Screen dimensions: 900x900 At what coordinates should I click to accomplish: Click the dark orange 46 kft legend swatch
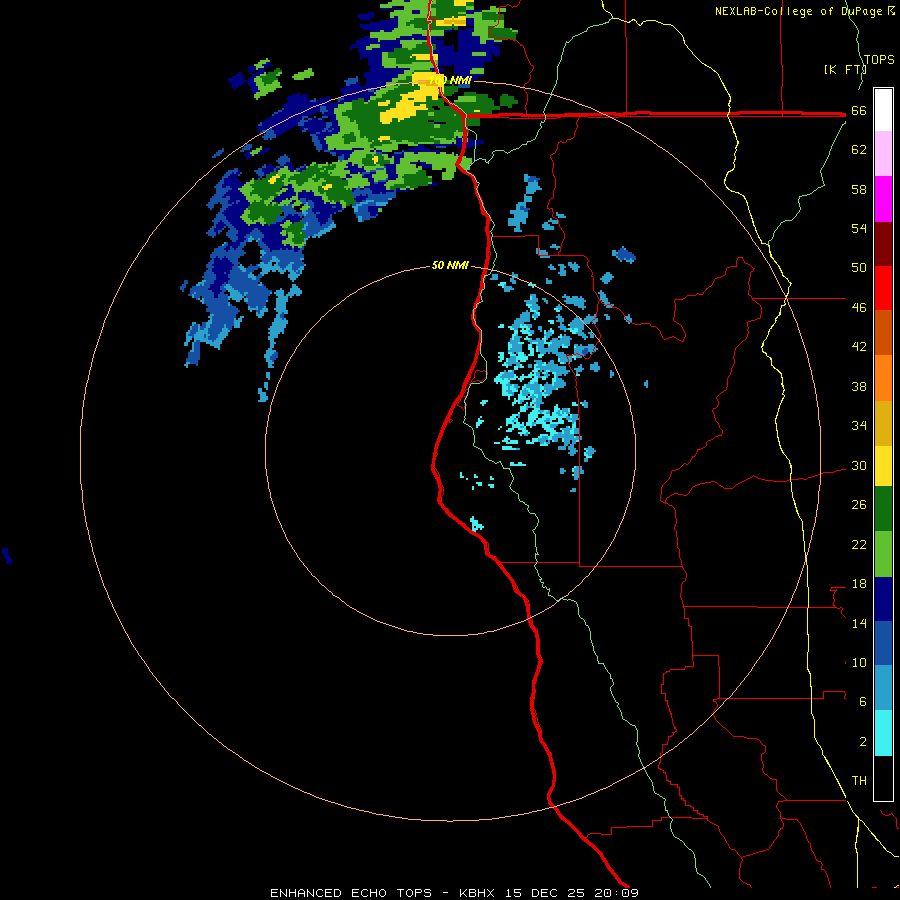pyautogui.click(x=883, y=333)
